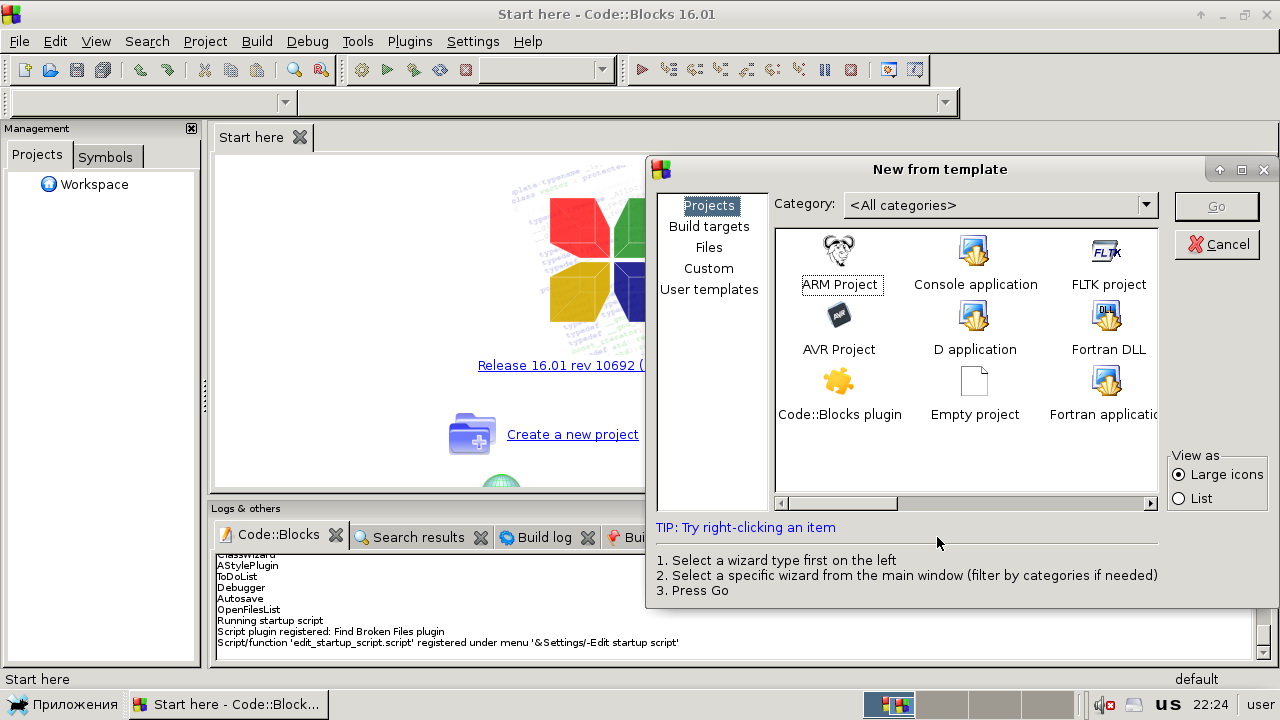Click the Break debugger pause icon
This screenshot has width=1280, height=720.
click(x=825, y=70)
